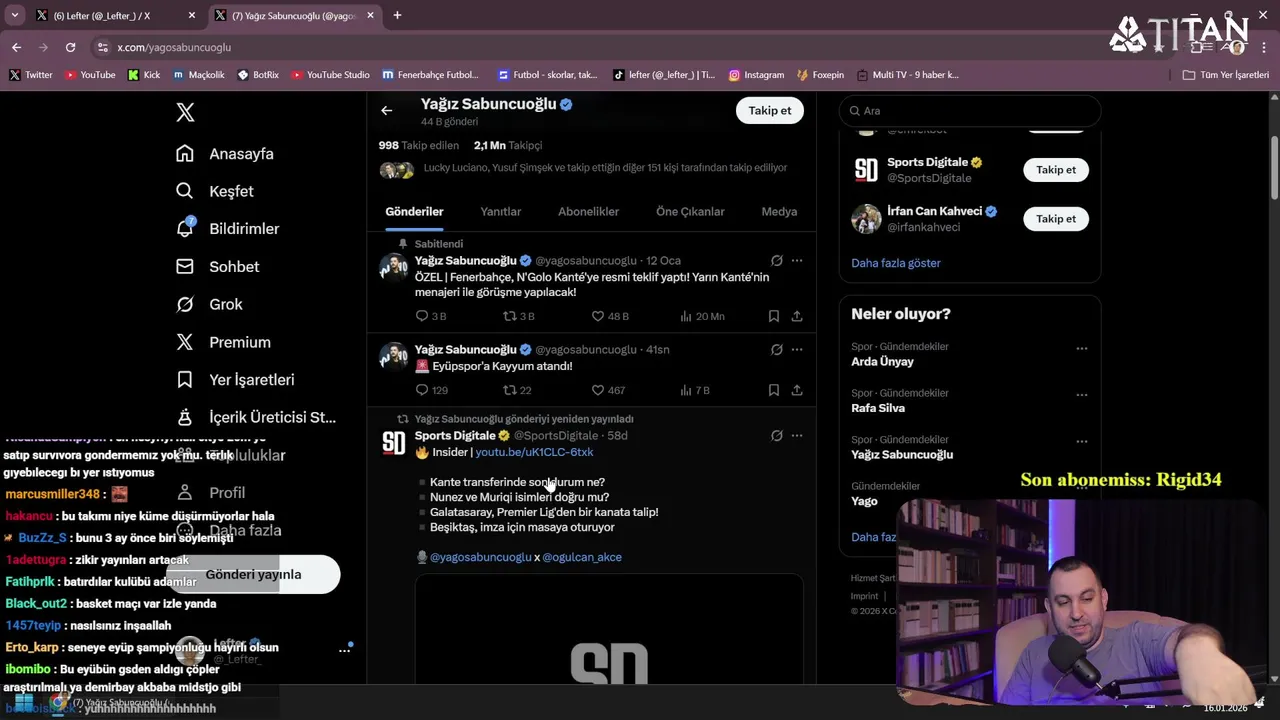This screenshot has width=1280, height=720.
Task: Open Arda Ünyay trending topic
Action: tap(882, 362)
